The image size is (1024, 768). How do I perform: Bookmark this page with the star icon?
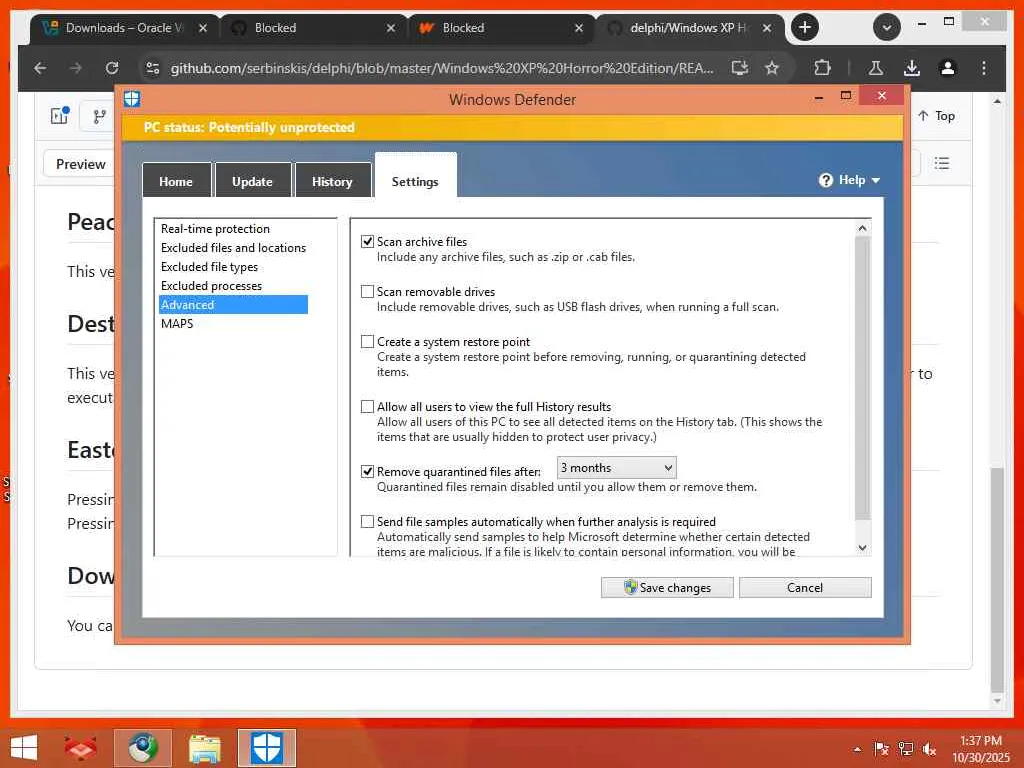pyautogui.click(x=772, y=68)
